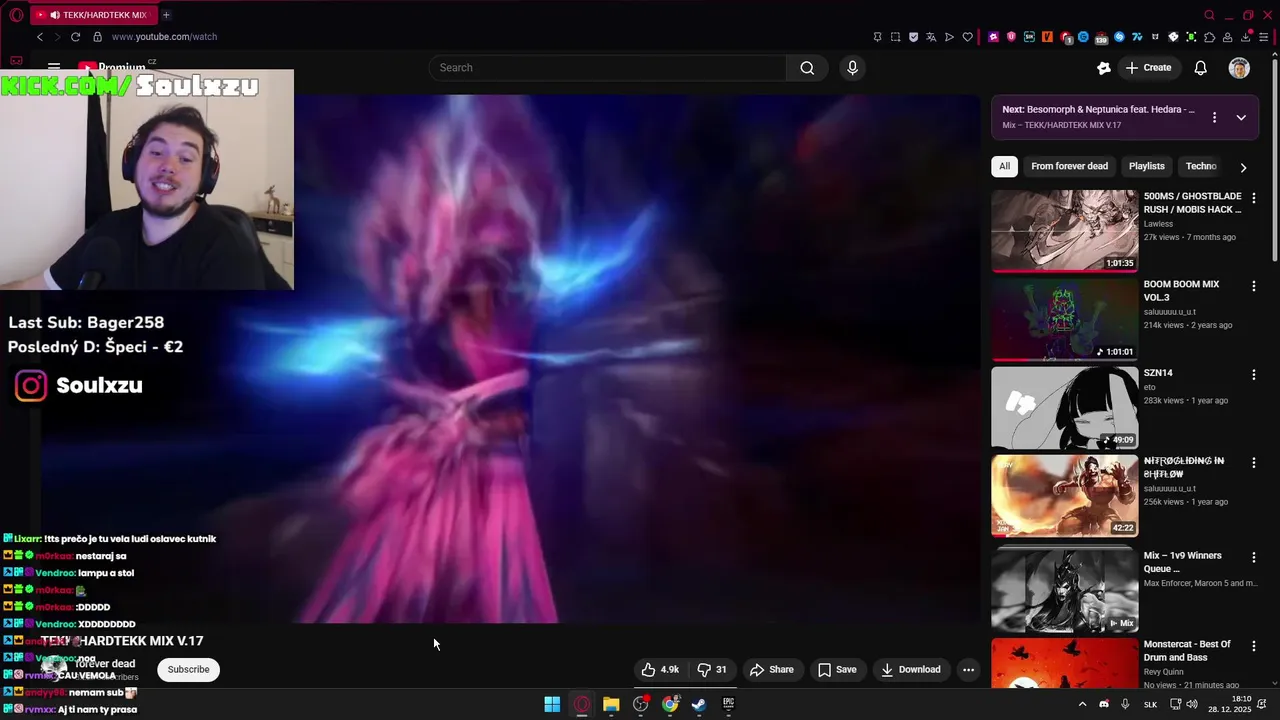Open options for 1v9 Winners Queue mix
This screenshot has height=720, width=1280.
pos(1253,557)
